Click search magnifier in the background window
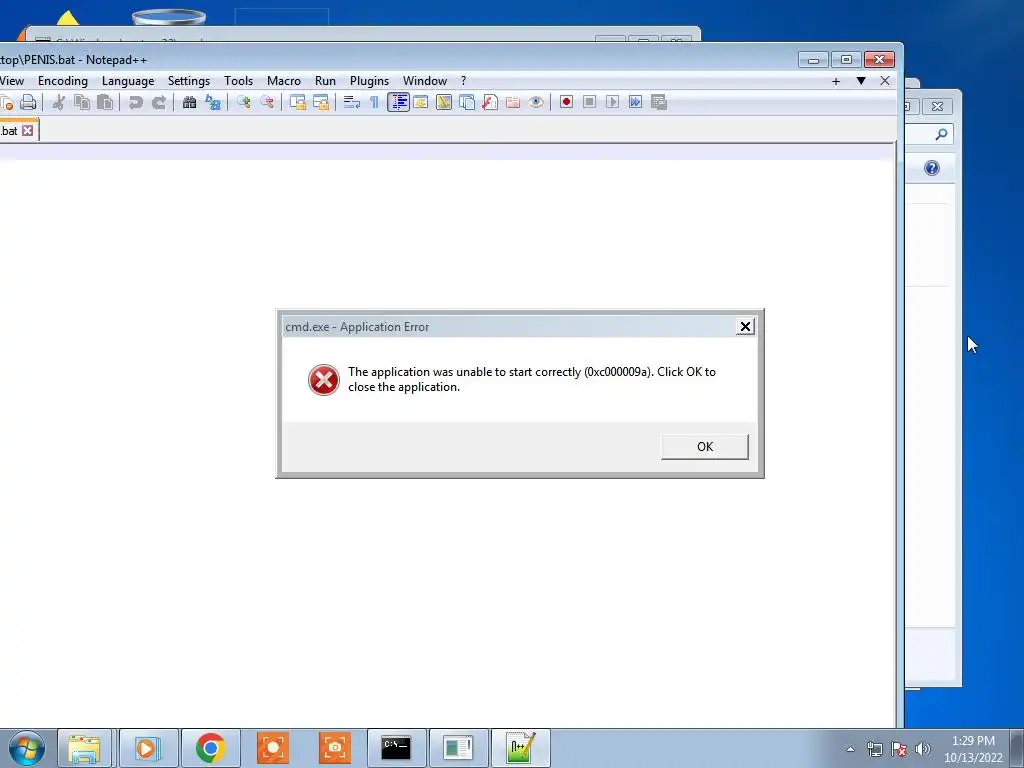 click(941, 135)
